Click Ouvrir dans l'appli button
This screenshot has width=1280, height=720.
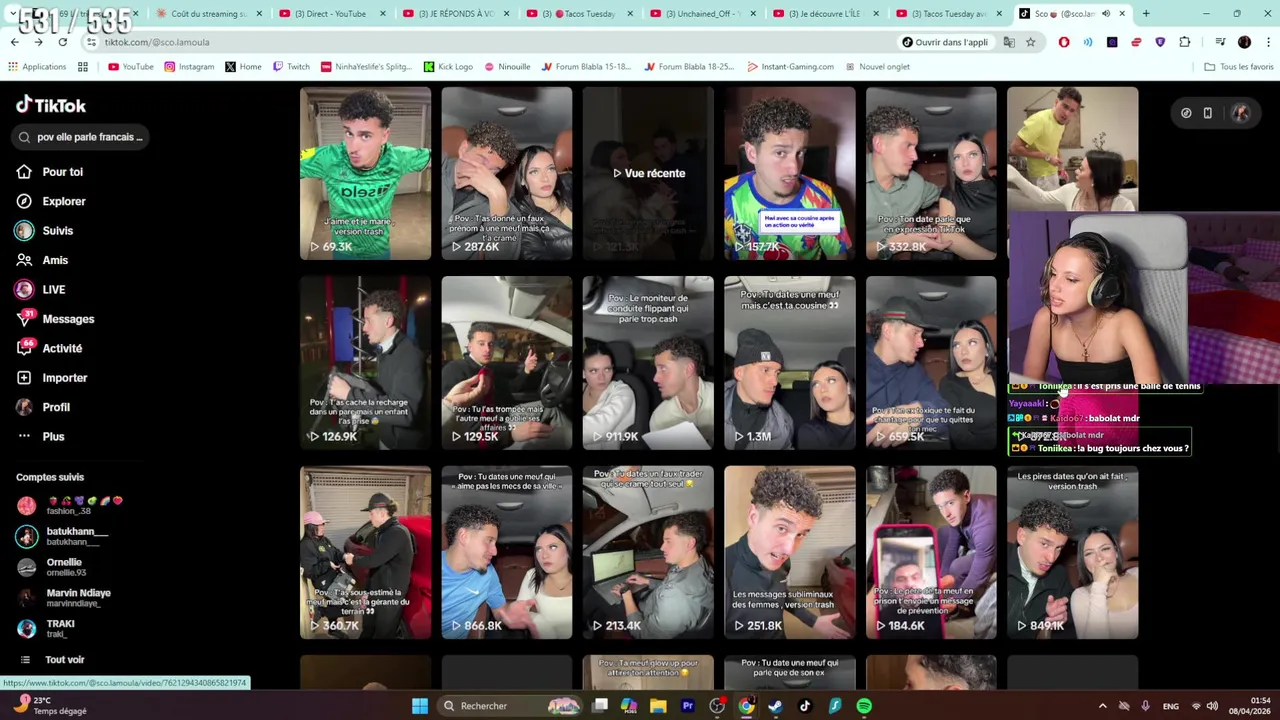945,42
